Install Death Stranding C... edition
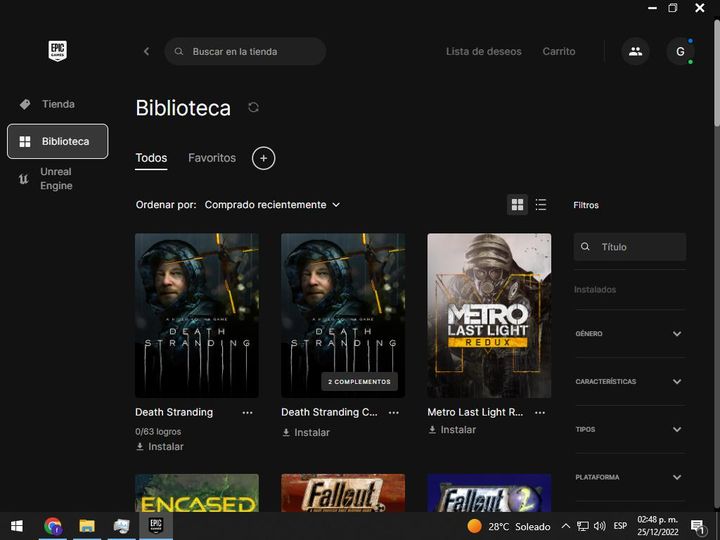720x540 pixels. [x=306, y=433]
